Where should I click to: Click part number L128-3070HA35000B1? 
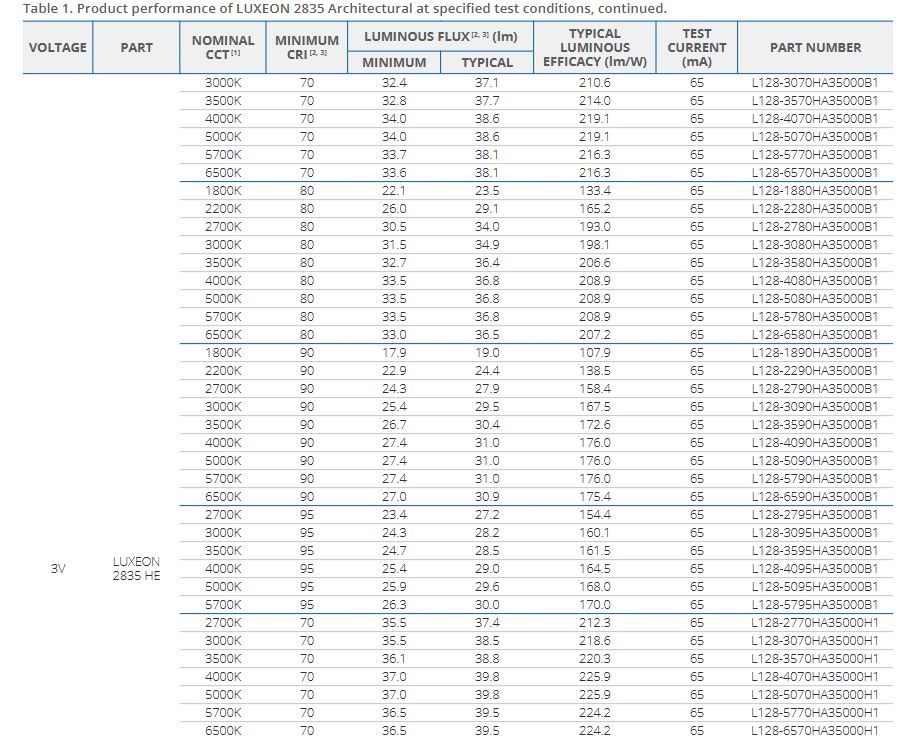(x=815, y=83)
